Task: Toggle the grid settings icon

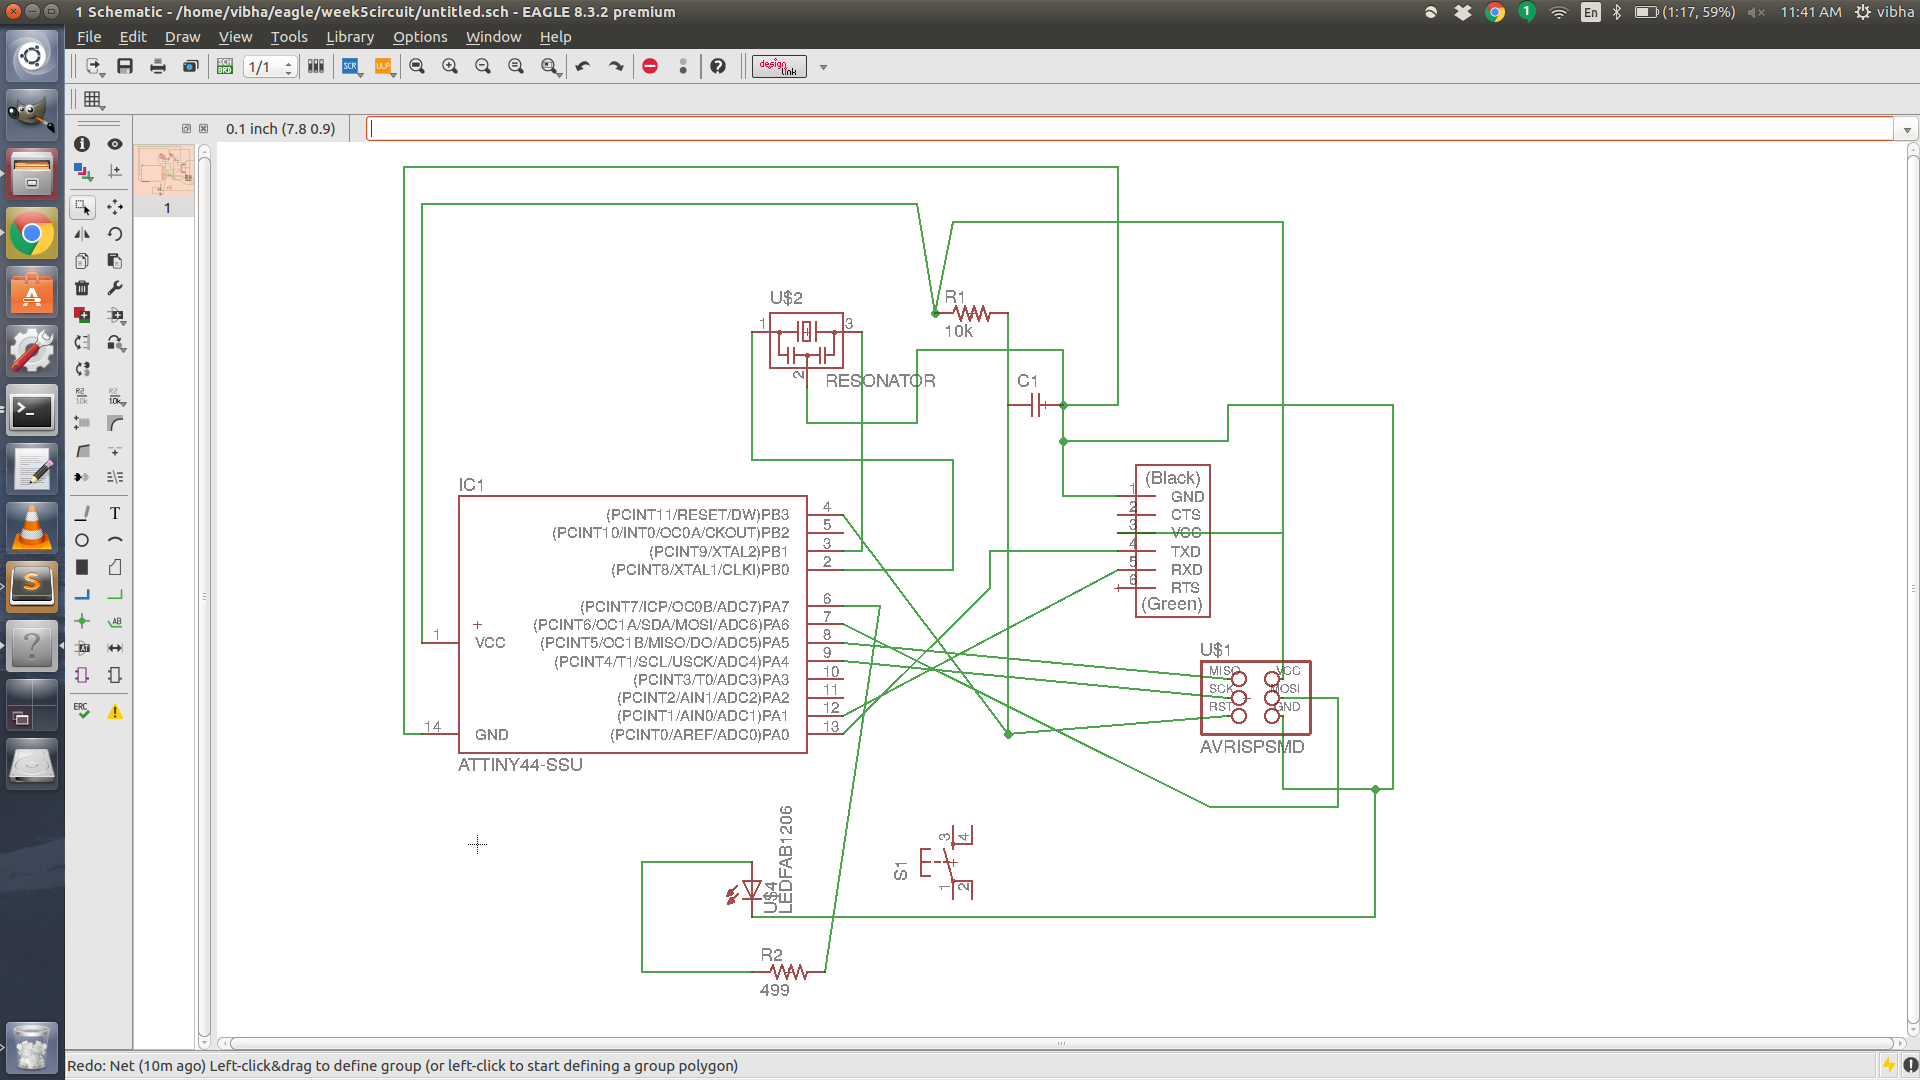Action: click(x=93, y=99)
